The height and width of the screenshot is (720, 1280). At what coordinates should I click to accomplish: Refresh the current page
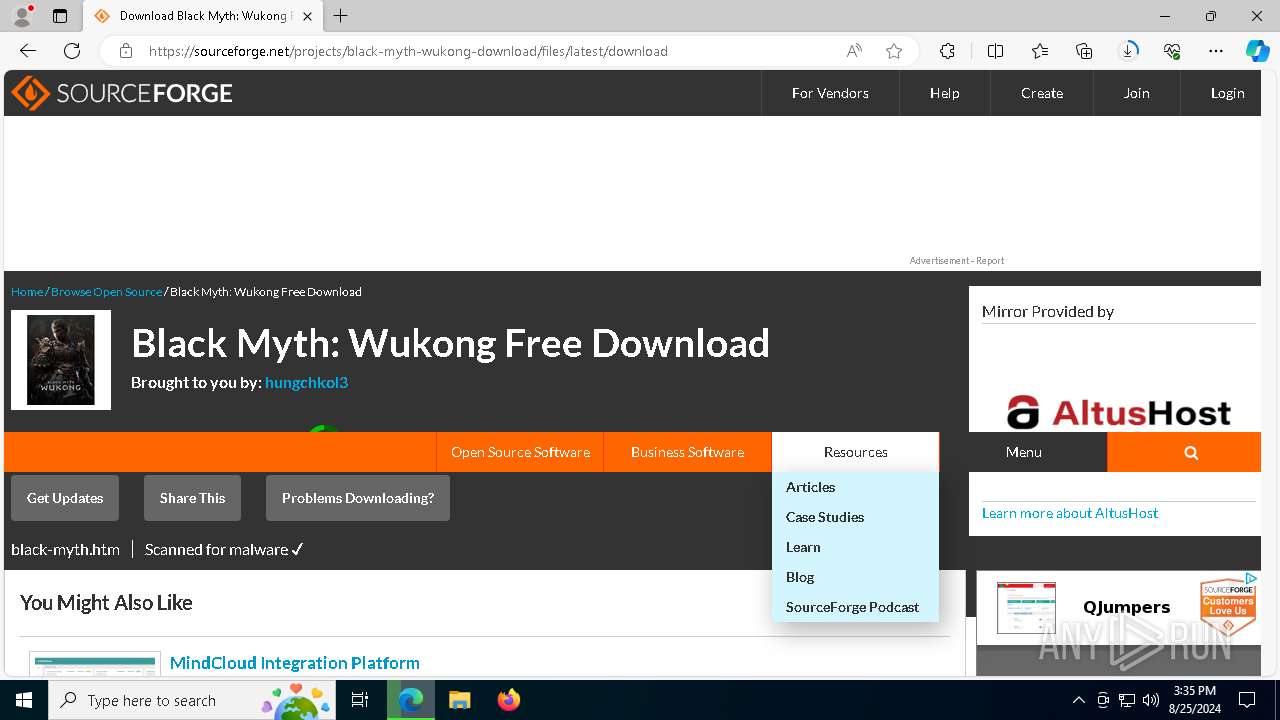72,51
